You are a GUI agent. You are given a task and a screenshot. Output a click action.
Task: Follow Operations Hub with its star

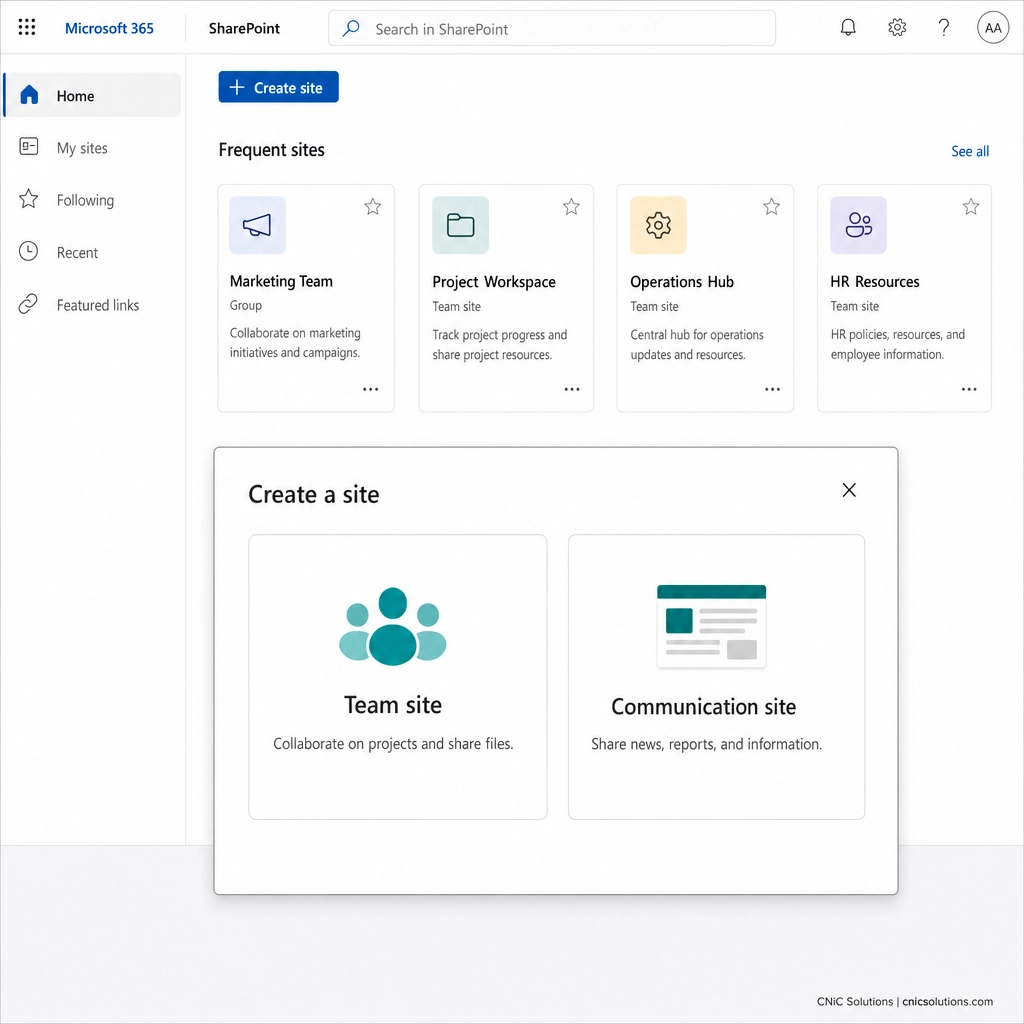click(x=771, y=207)
